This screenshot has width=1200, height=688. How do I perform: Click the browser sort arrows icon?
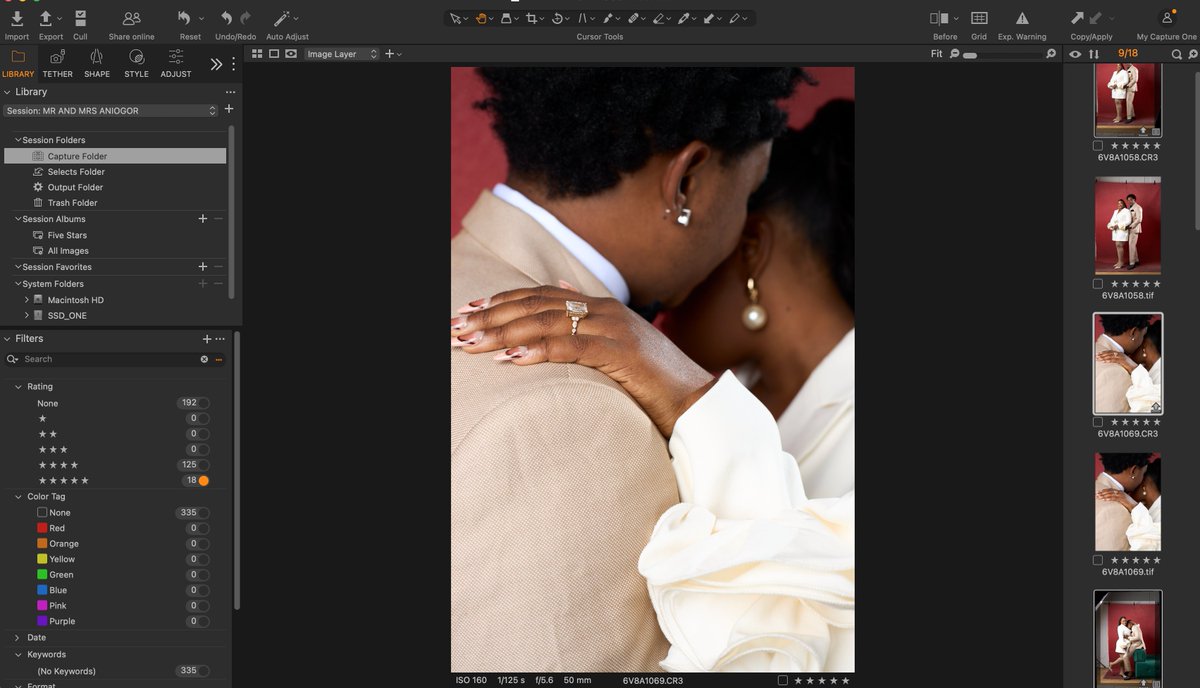pyautogui.click(x=1094, y=54)
